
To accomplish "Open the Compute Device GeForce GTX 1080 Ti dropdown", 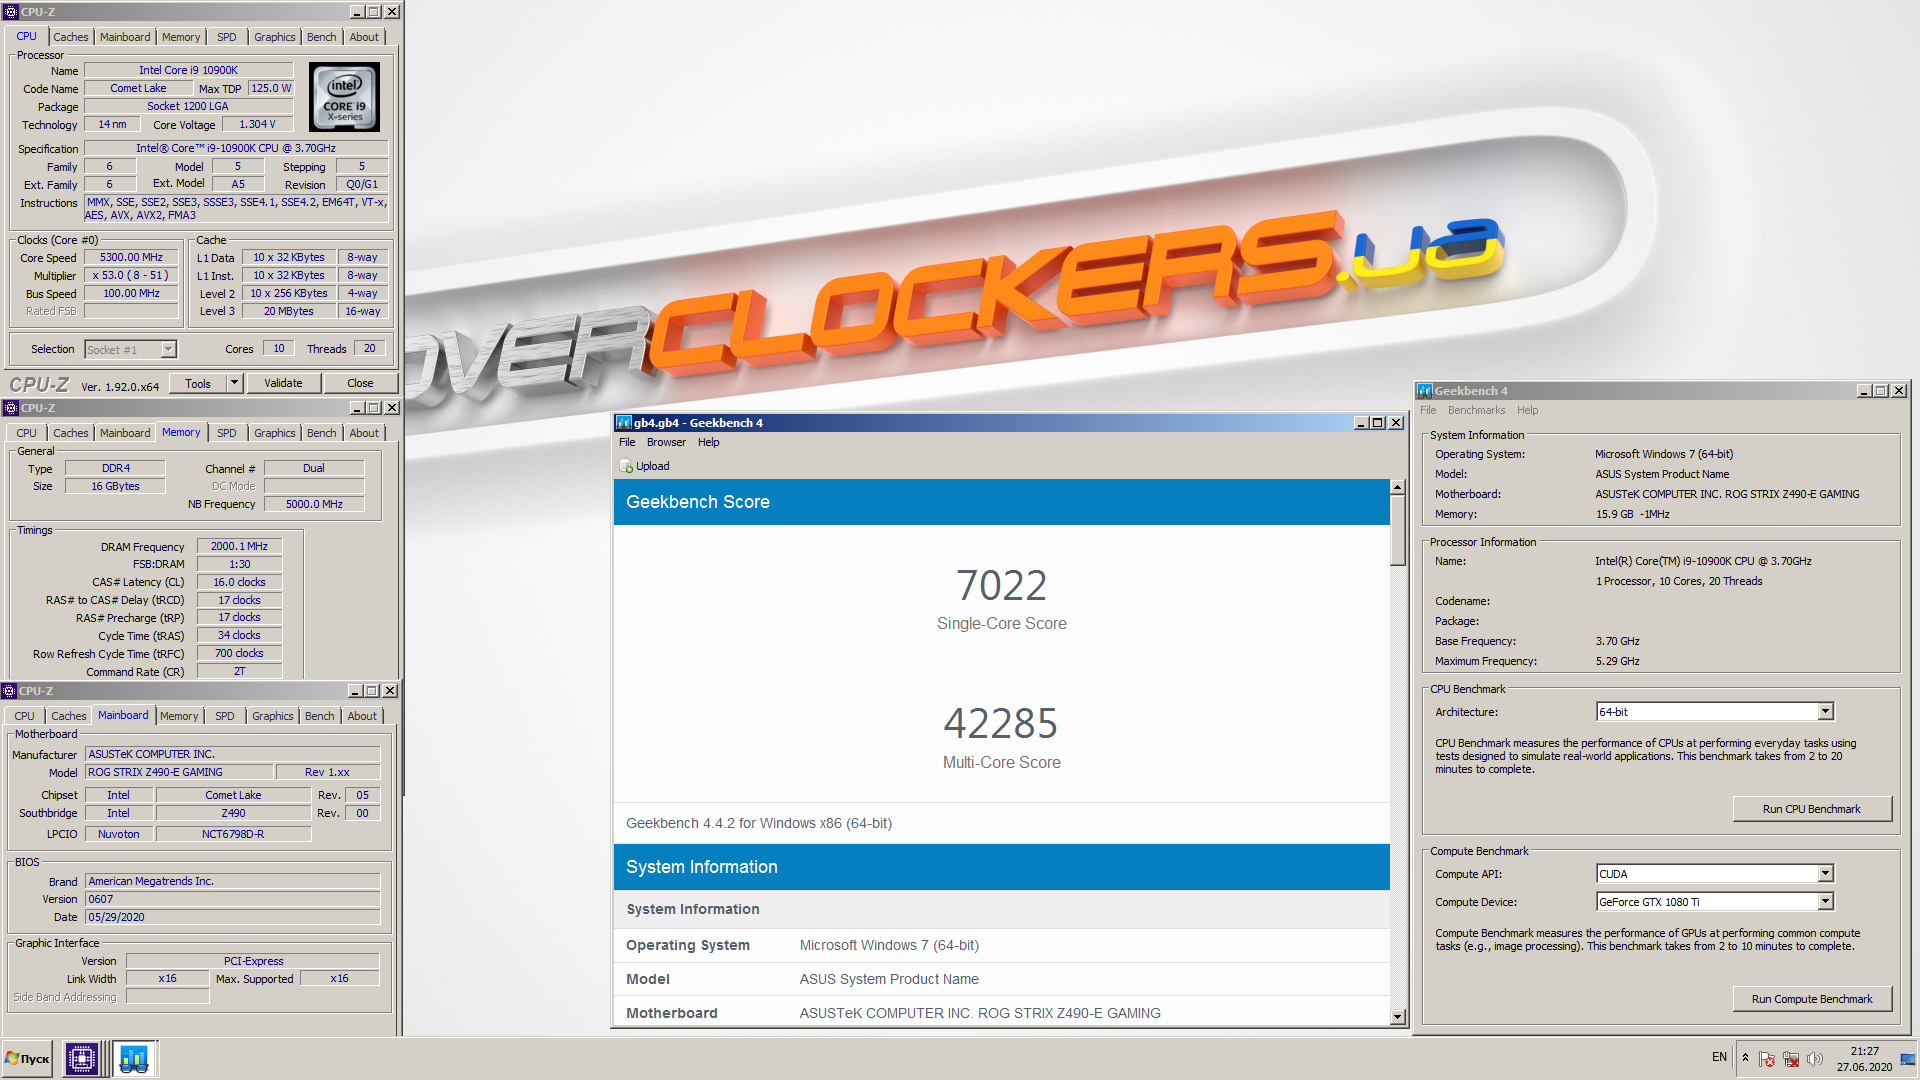I will 1825,902.
